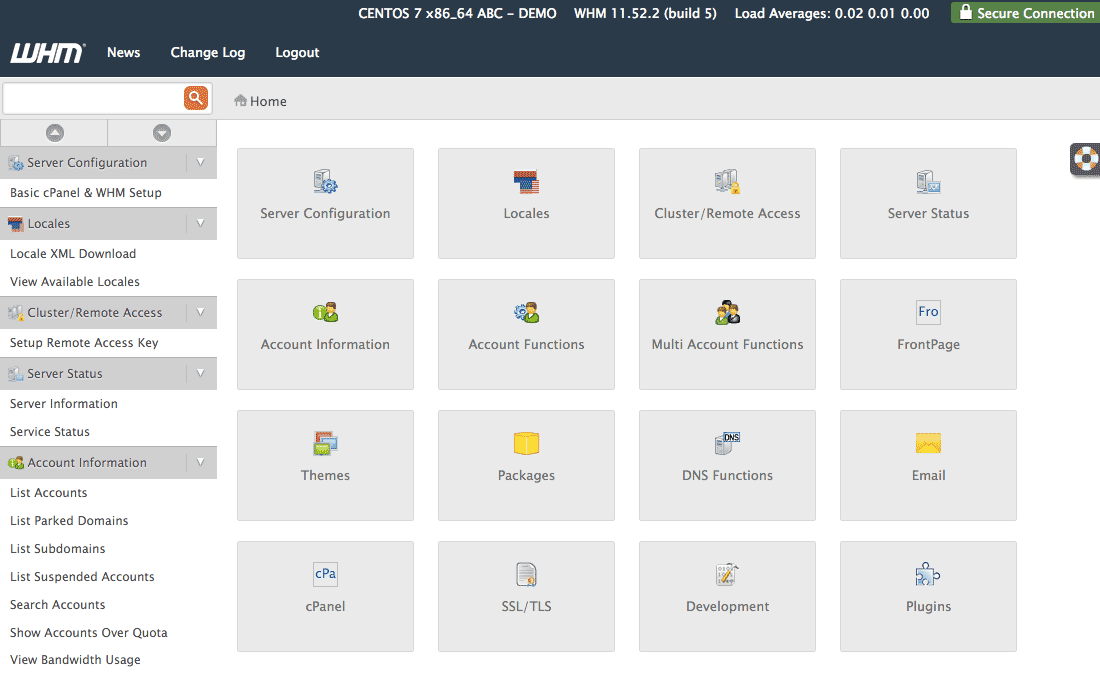The image size is (1100, 674).
Task: Open the Plugins puzzle tile icon
Action: [x=928, y=574]
